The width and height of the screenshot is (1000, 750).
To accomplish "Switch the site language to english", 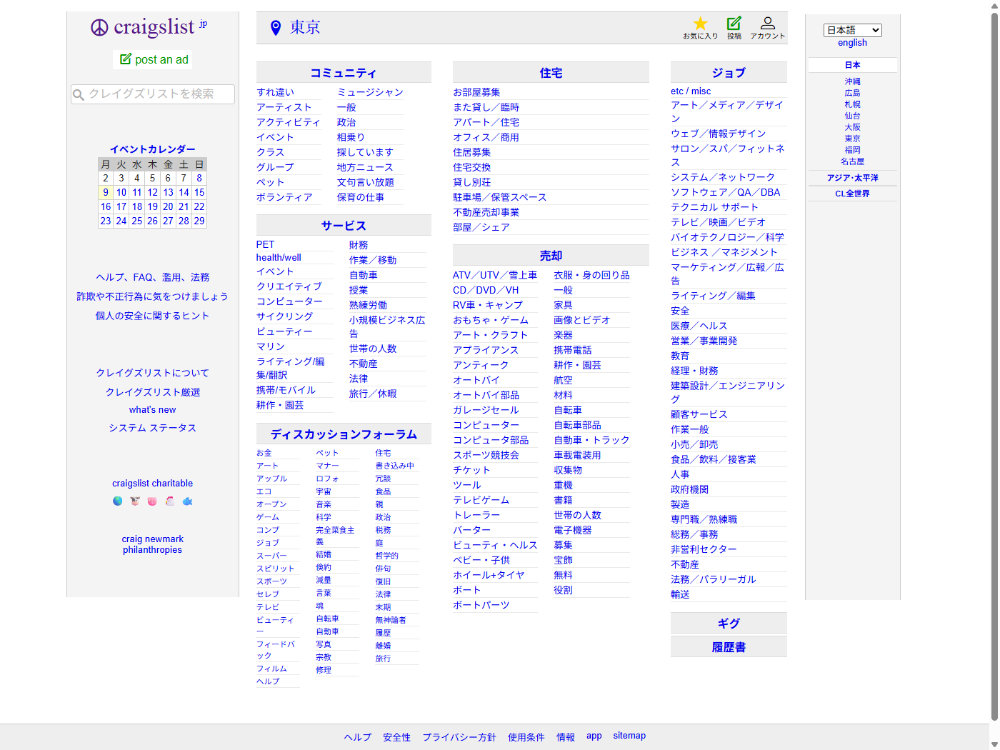I will click(x=852, y=43).
